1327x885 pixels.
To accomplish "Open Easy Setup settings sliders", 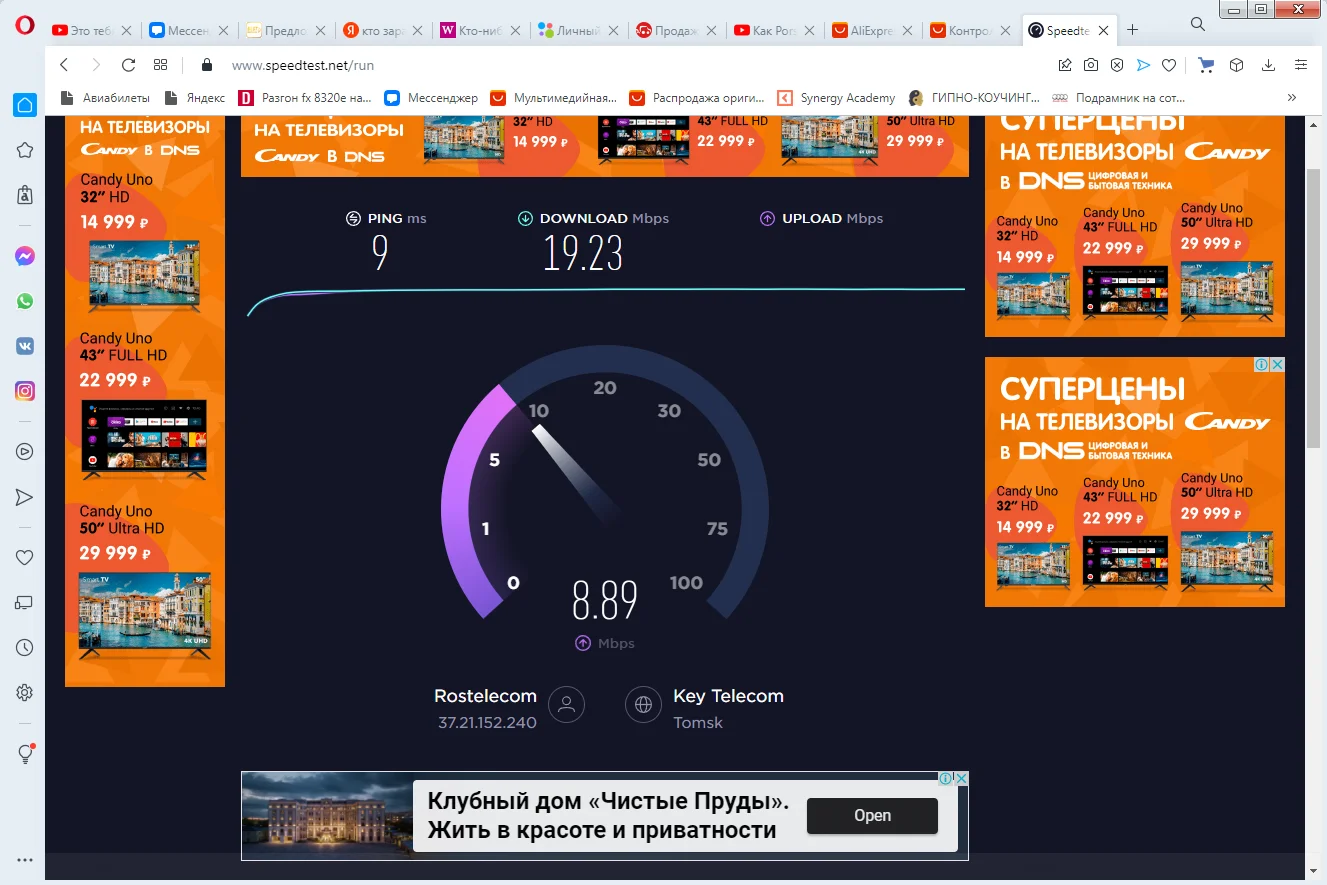I will point(1301,65).
